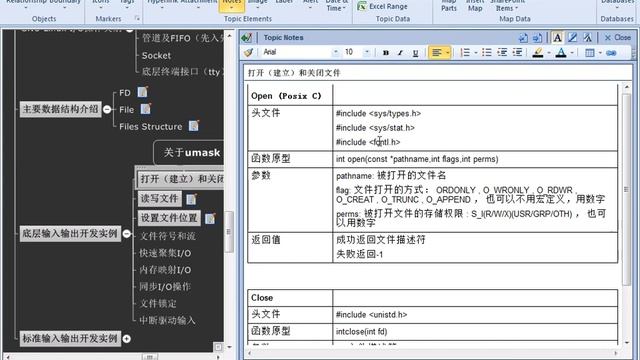Viewport: 640px width, 360px height.
Task: Open font color dropdown arrow
Action: [572, 53]
